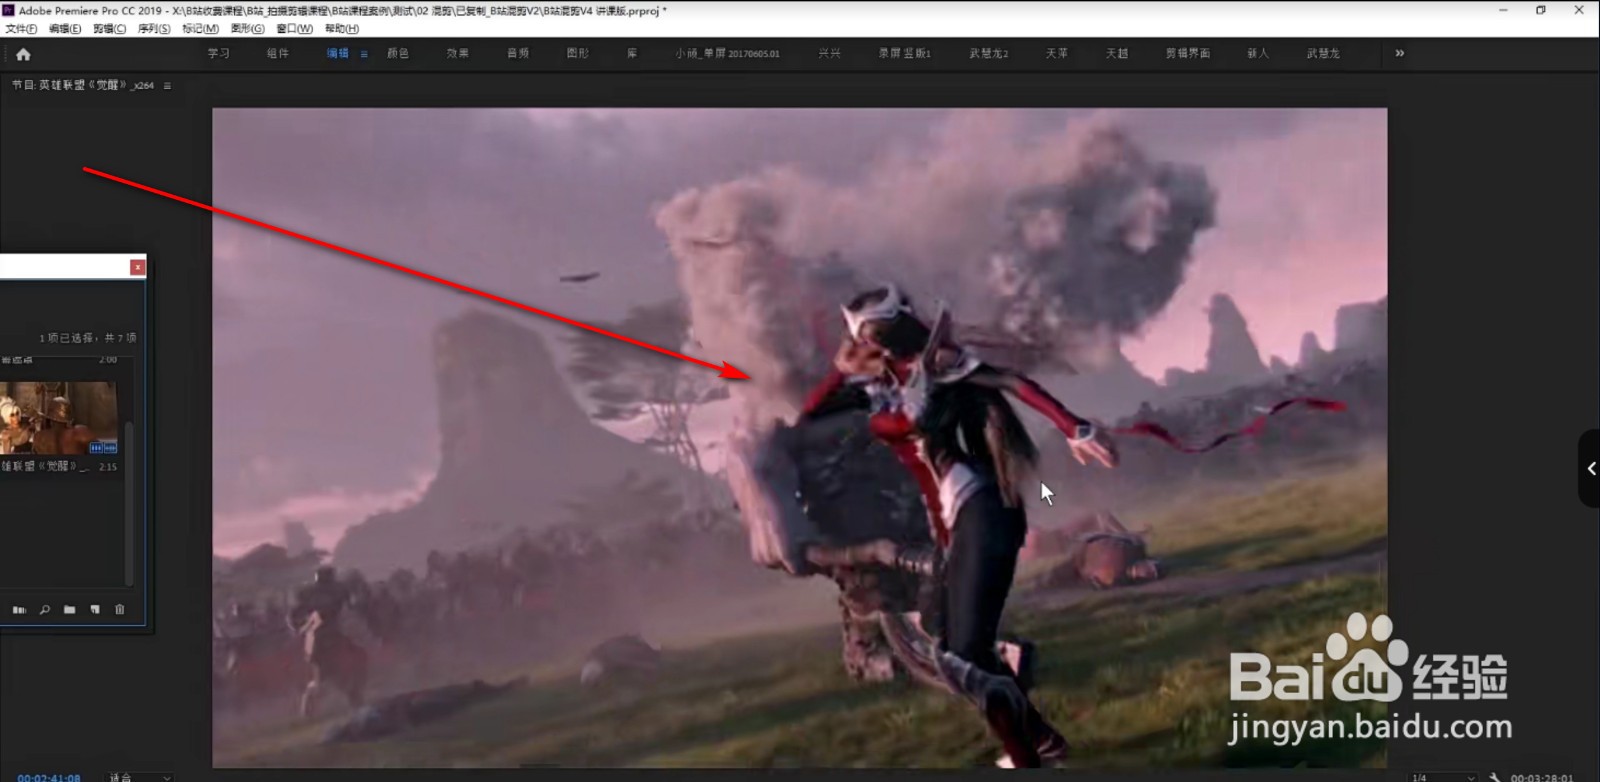The image size is (1600, 782).
Task: Switch to the 颜色 workspace
Action: (398, 54)
